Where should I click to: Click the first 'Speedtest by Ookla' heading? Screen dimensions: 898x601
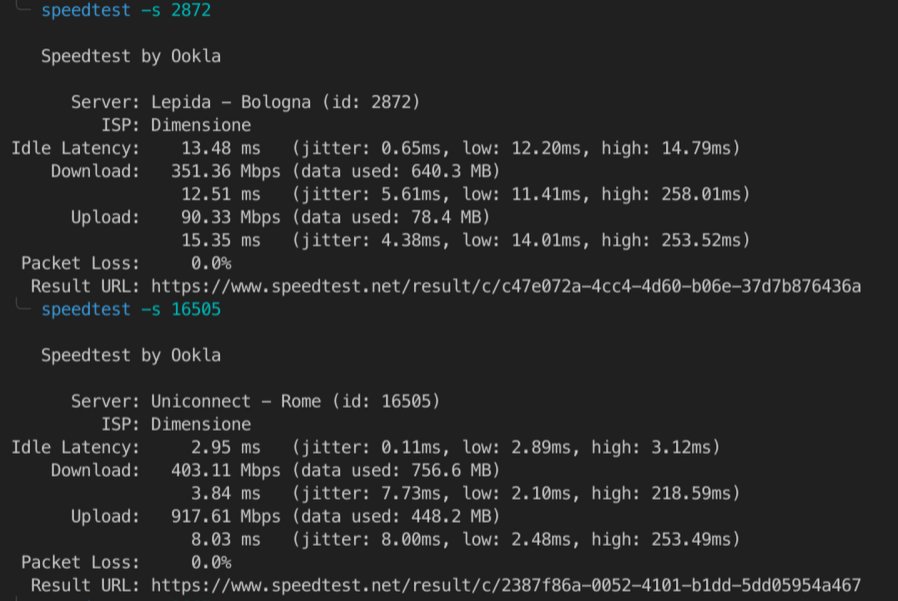tap(131, 57)
